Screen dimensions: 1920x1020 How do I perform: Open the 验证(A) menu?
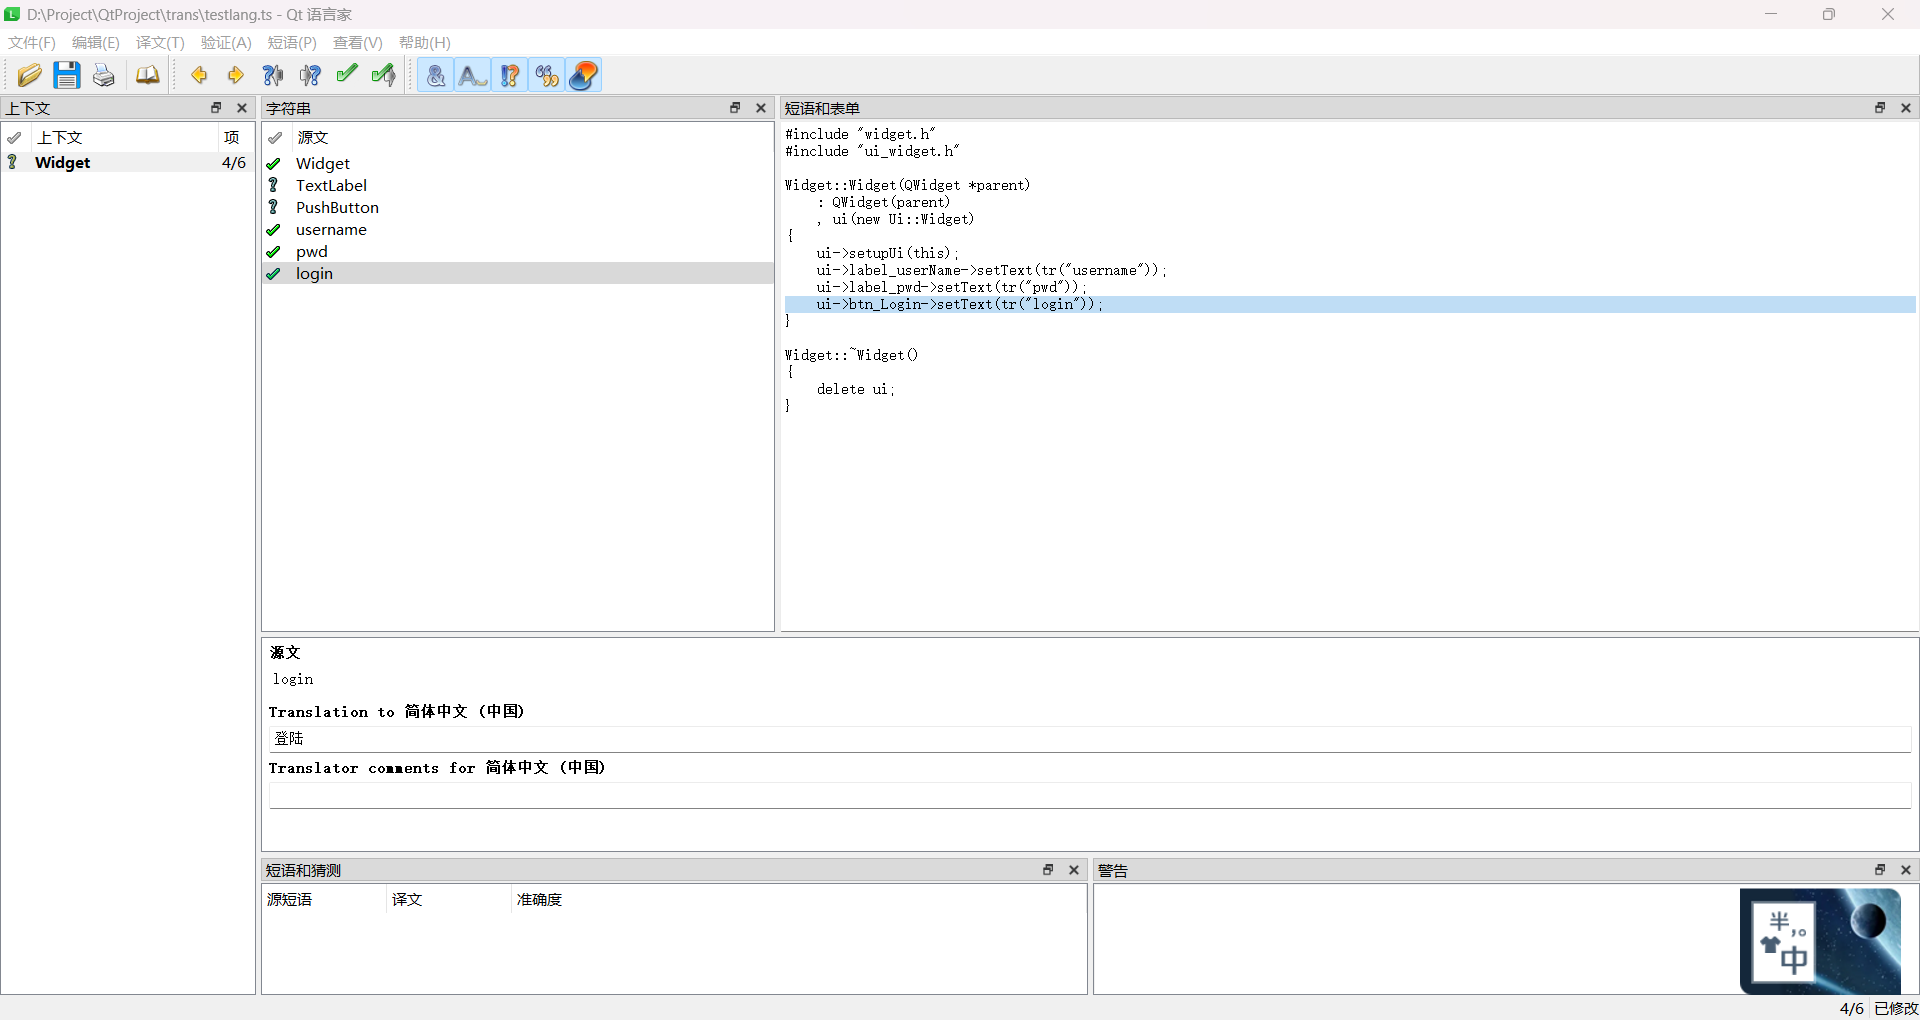[226, 43]
